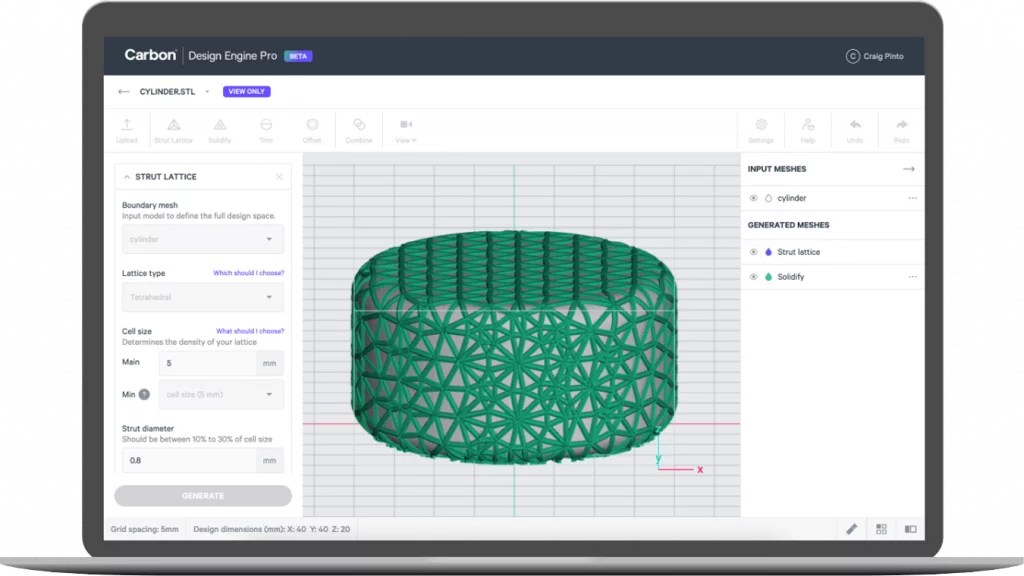Click the INPUT MESHES heading

click(776, 169)
